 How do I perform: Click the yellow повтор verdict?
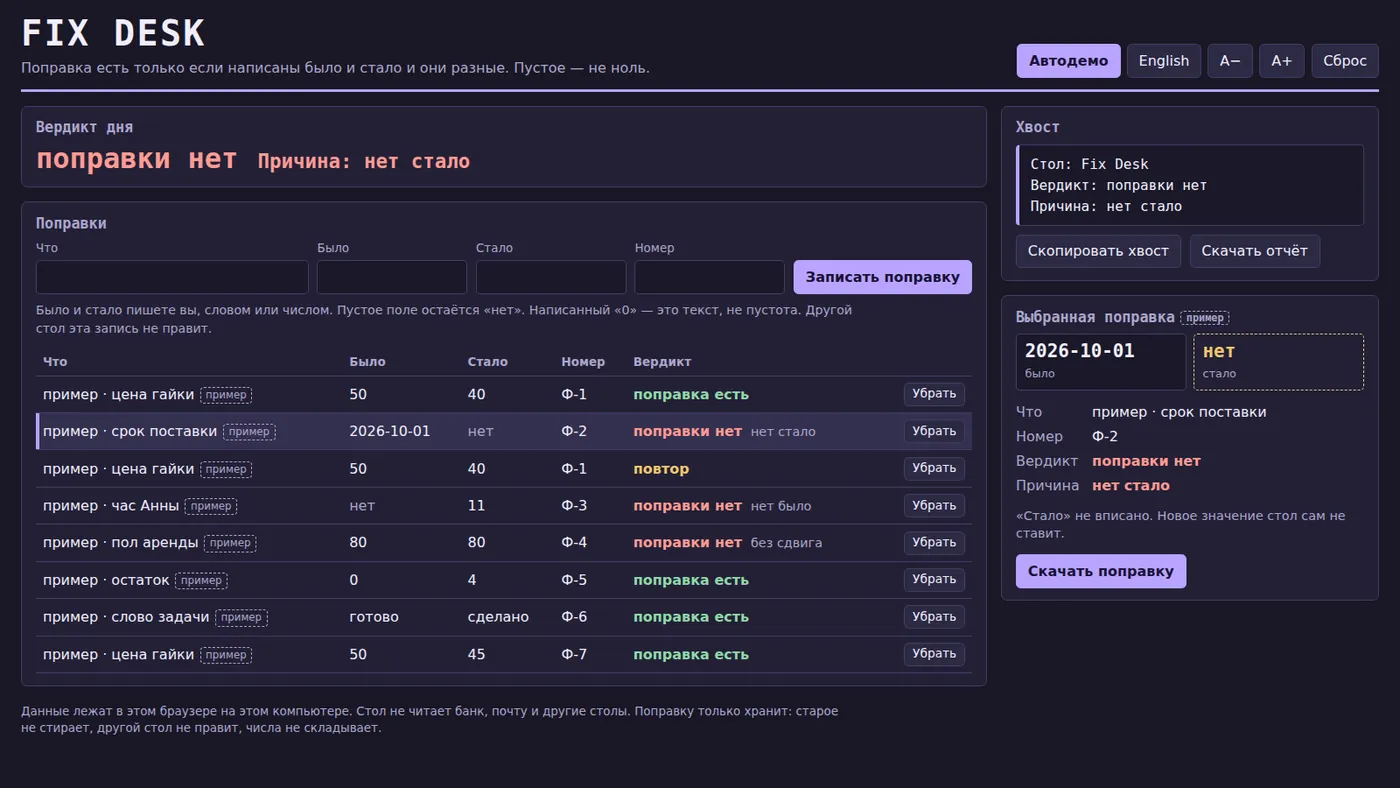tap(661, 469)
